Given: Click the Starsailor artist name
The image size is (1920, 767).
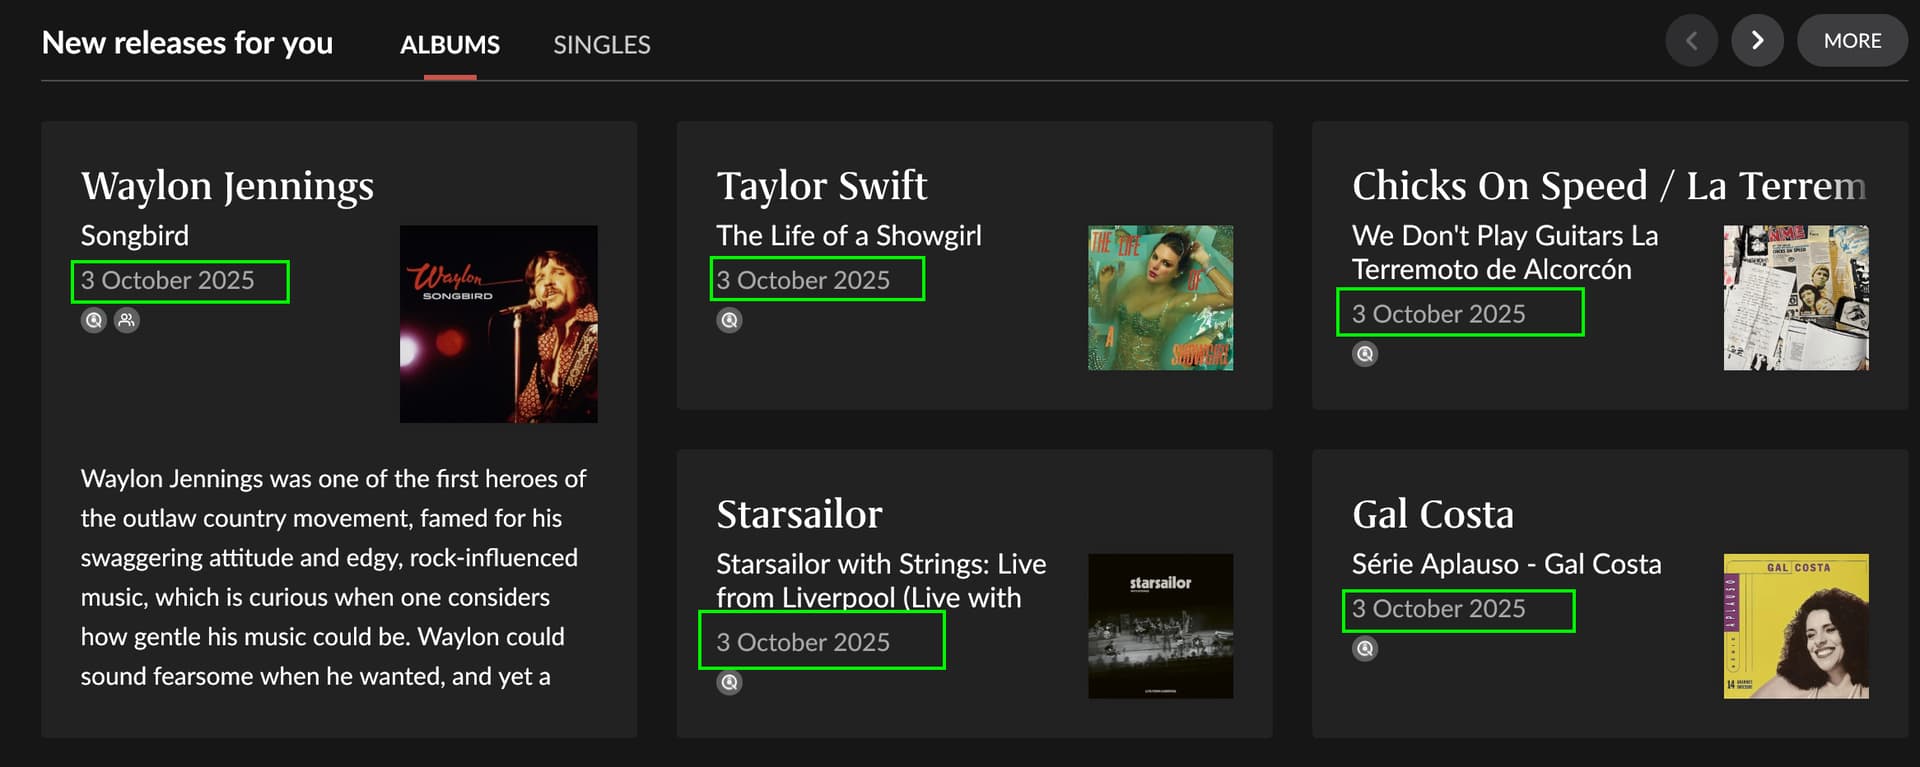Looking at the screenshot, I should 799,514.
